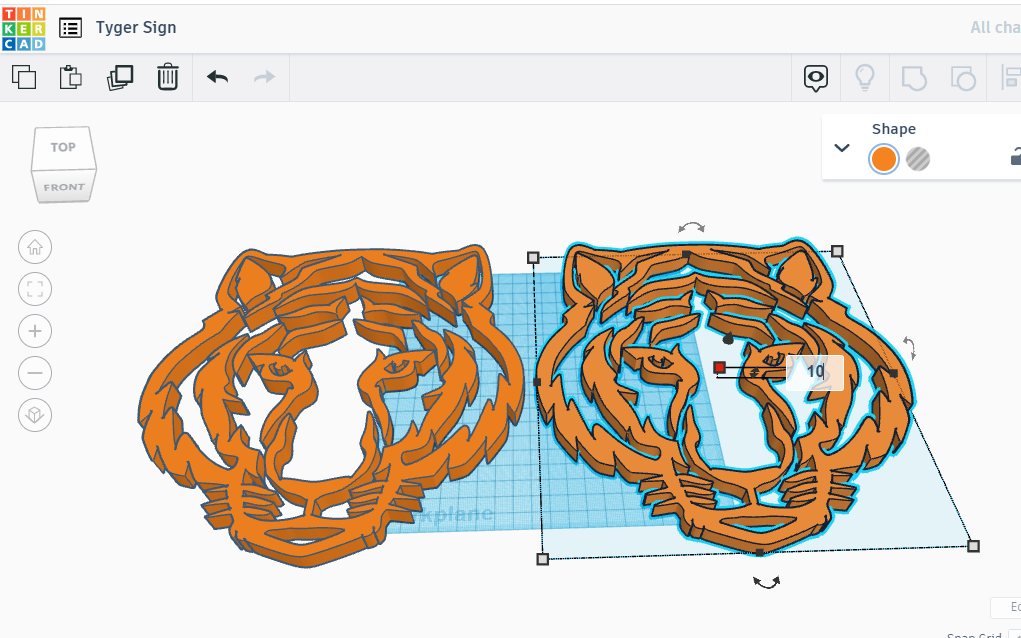Toggle Show all hidden objects lightbulb
Image resolution: width=1021 pixels, height=638 pixels.
865,77
